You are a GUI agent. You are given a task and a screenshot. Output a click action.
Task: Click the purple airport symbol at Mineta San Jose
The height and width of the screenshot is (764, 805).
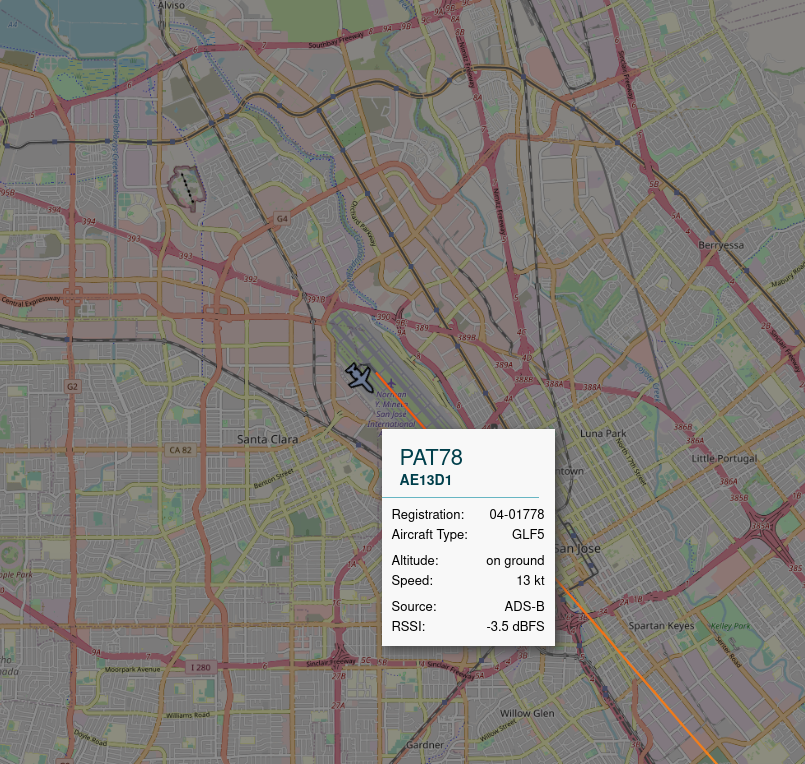[391, 383]
